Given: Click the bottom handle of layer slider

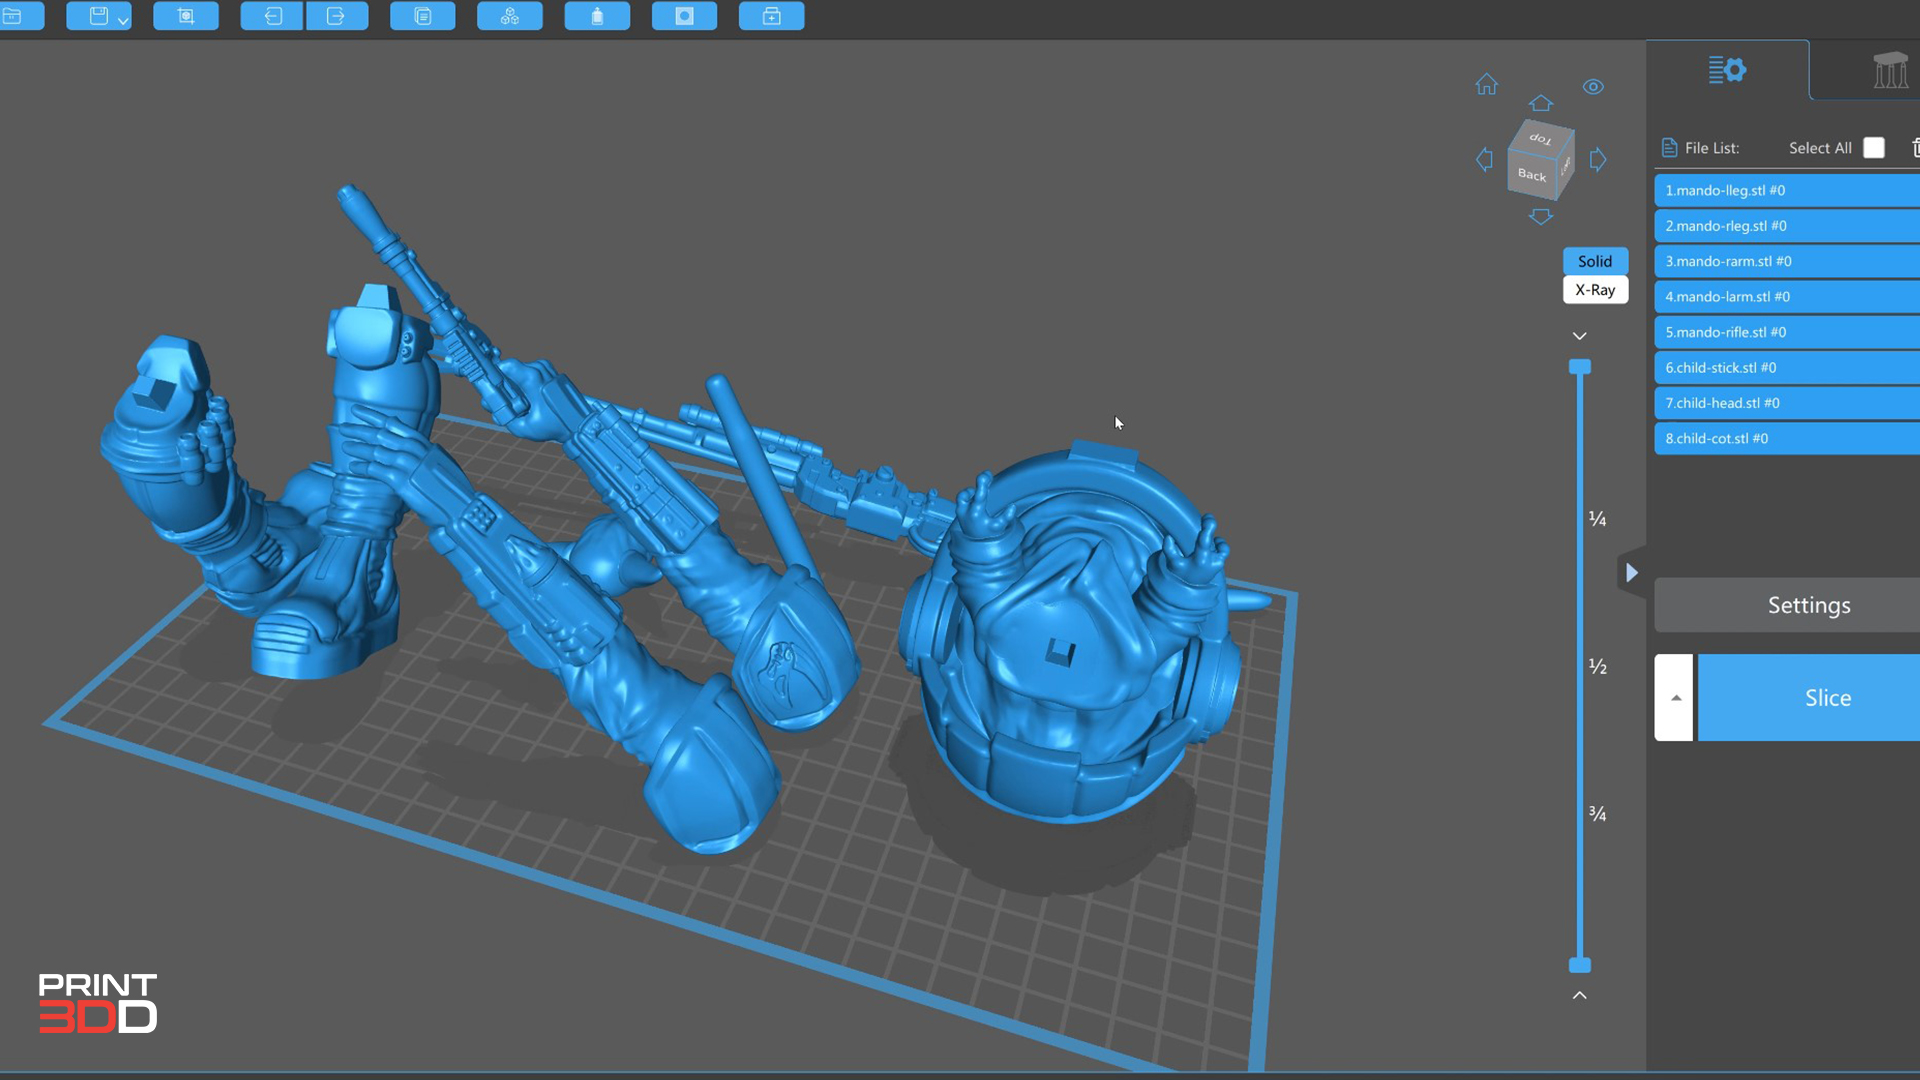Looking at the screenshot, I should 1580,965.
